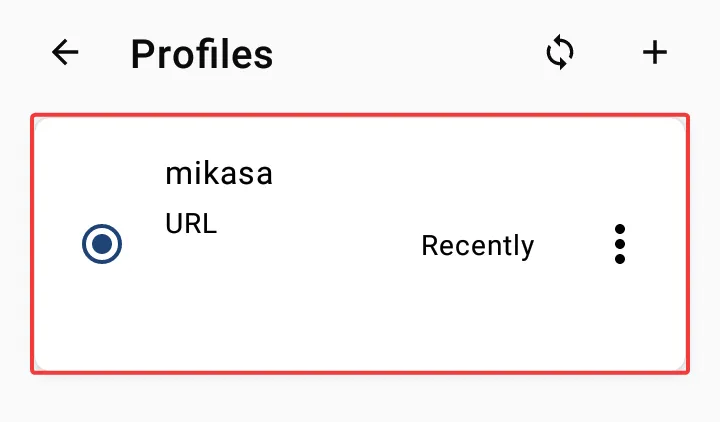Go back using the arrow icon

[x=65, y=52]
